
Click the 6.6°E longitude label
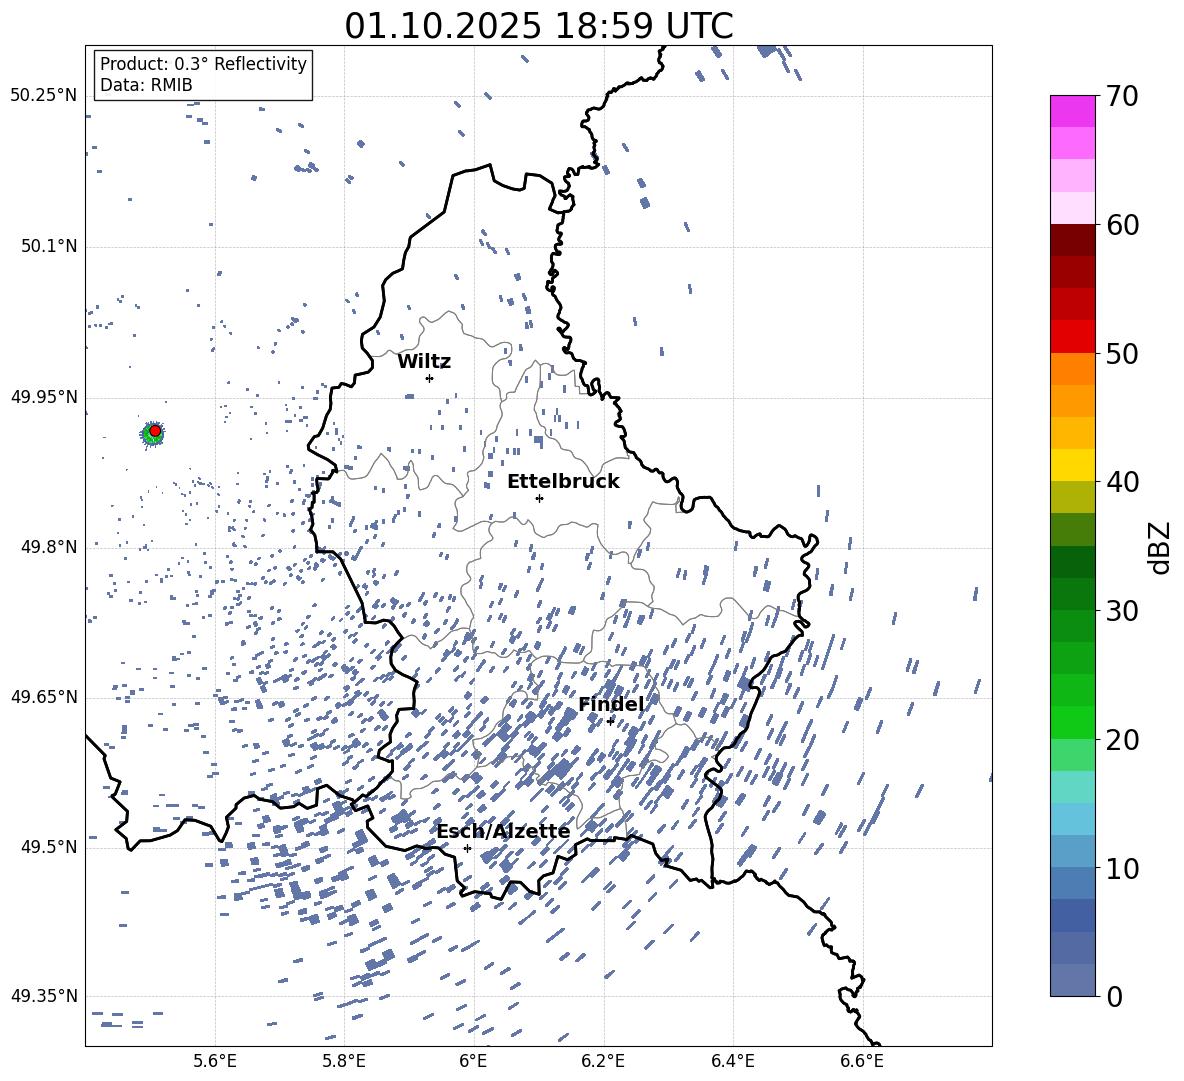point(862,1061)
